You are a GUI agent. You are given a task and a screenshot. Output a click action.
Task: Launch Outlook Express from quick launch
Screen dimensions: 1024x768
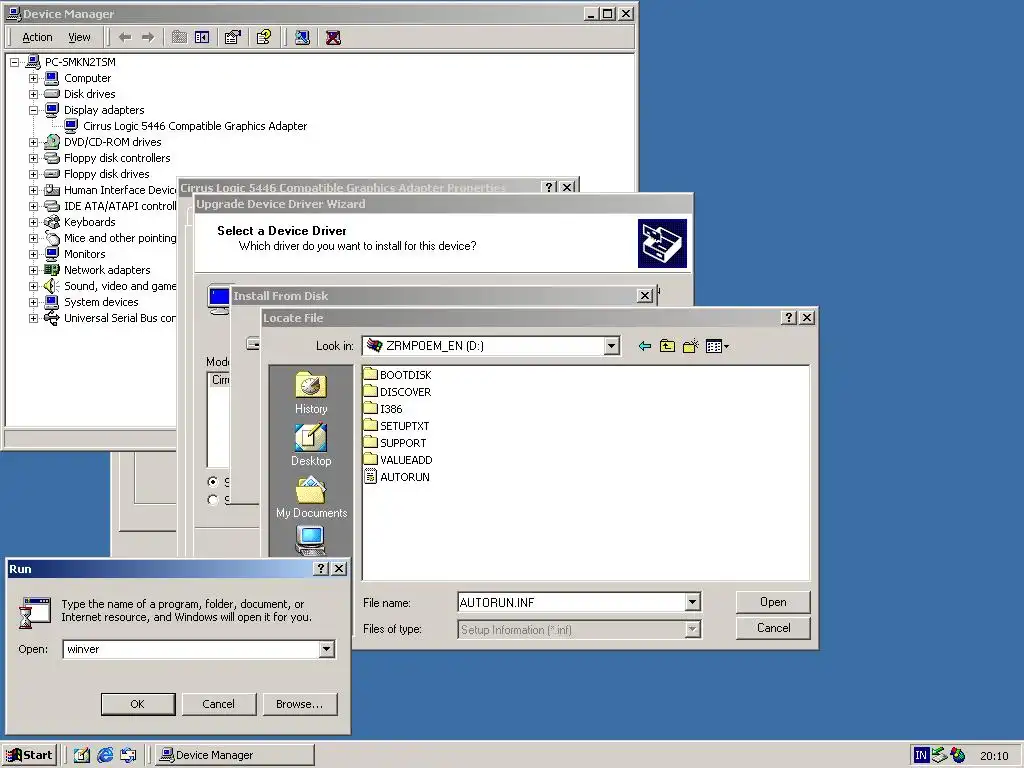pyautogui.click(x=128, y=755)
